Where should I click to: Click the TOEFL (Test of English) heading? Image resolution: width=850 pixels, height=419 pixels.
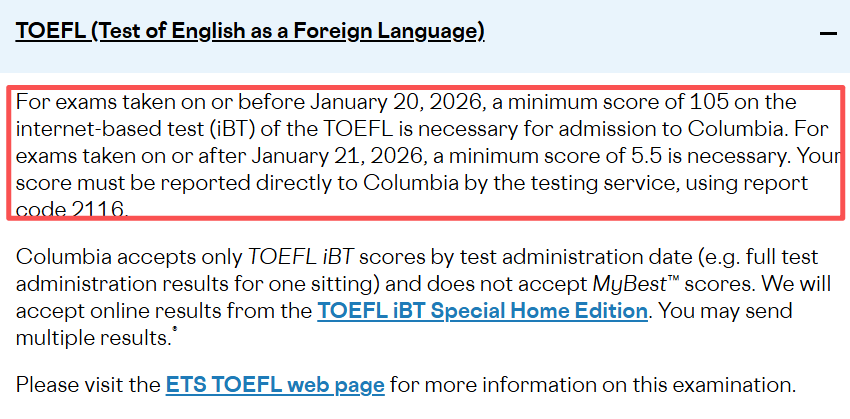[x=250, y=32]
